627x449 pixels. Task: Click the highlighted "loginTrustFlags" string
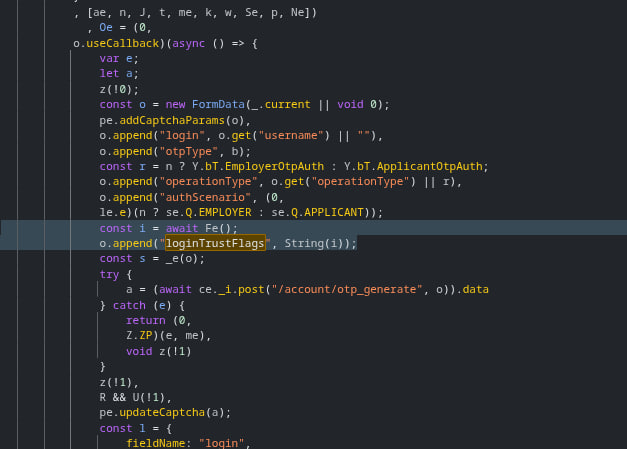(x=215, y=243)
